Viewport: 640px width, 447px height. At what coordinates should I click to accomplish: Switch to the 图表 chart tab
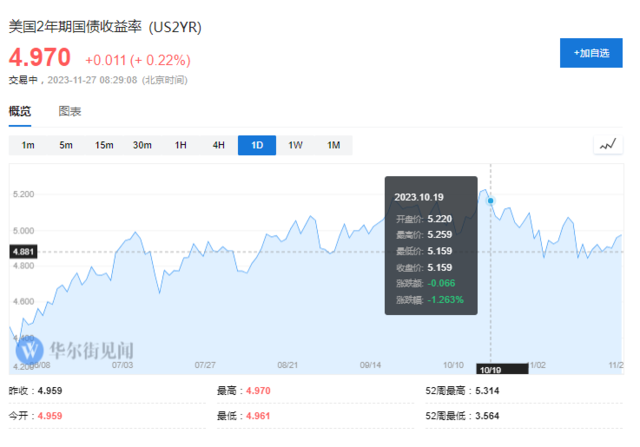70,111
